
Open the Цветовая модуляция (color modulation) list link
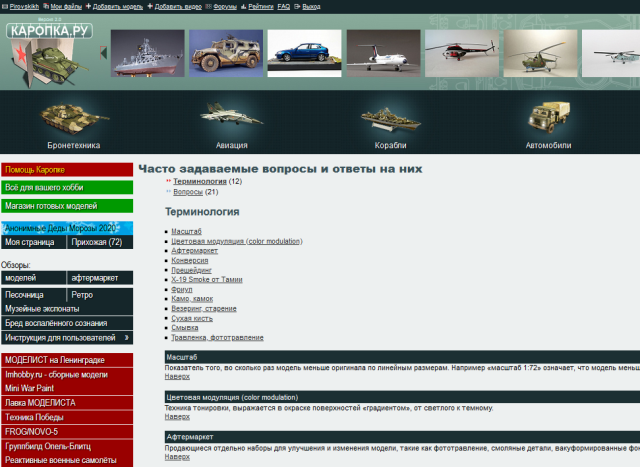tap(237, 241)
